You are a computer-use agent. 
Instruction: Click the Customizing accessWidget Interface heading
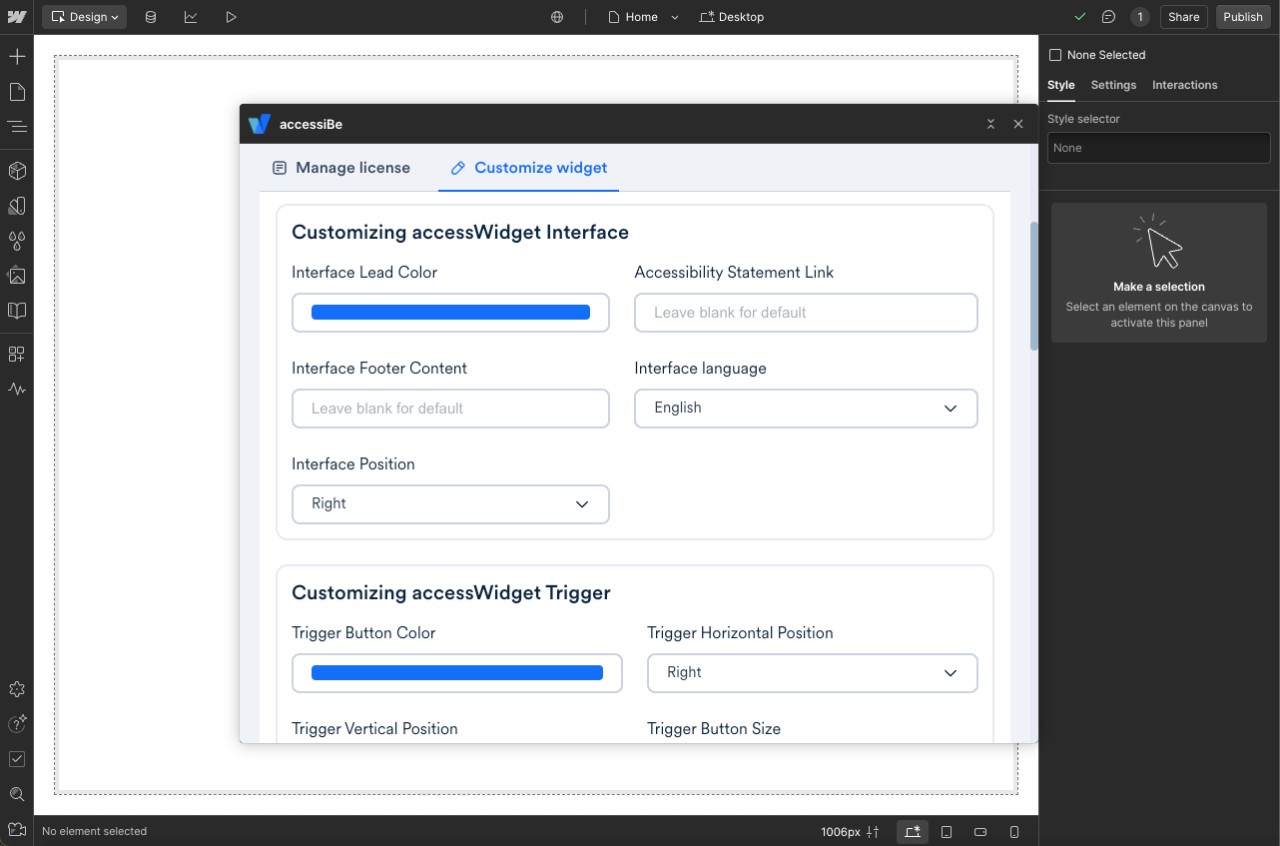click(x=460, y=232)
